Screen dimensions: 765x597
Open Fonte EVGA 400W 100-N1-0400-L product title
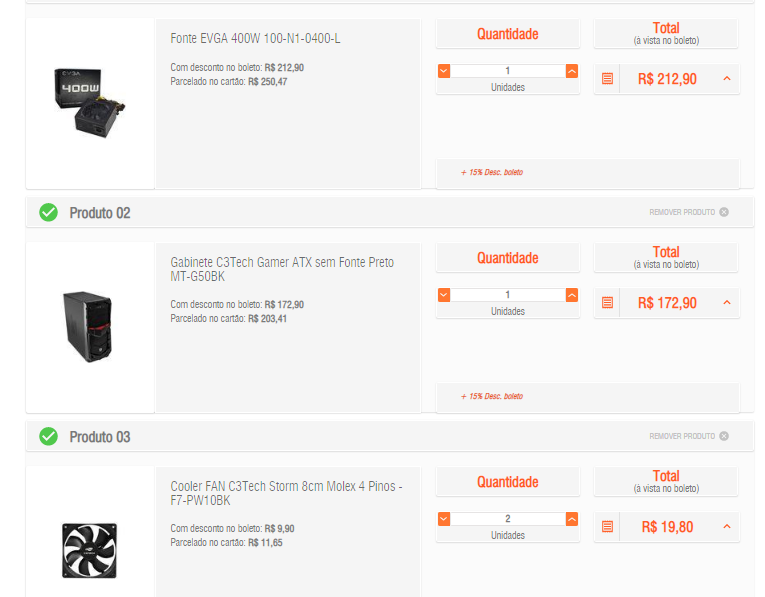click(255, 39)
